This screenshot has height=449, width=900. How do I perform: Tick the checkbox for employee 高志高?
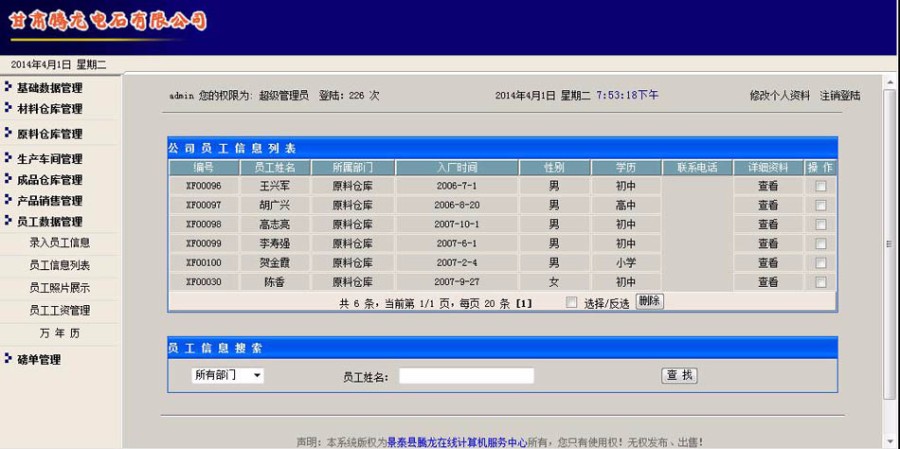[x=821, y=224]
